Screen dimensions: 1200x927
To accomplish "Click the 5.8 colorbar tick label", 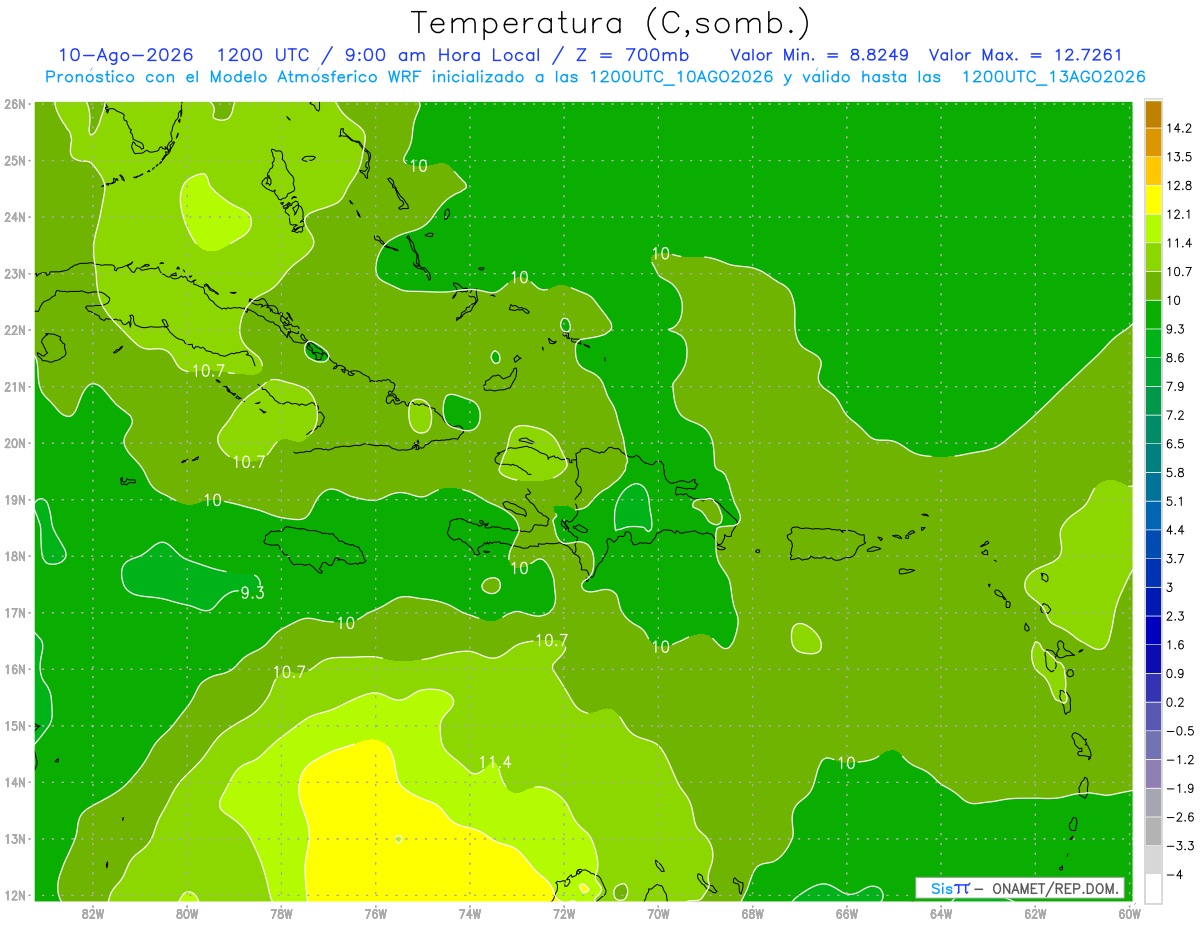I will (x=1176, y=472).
